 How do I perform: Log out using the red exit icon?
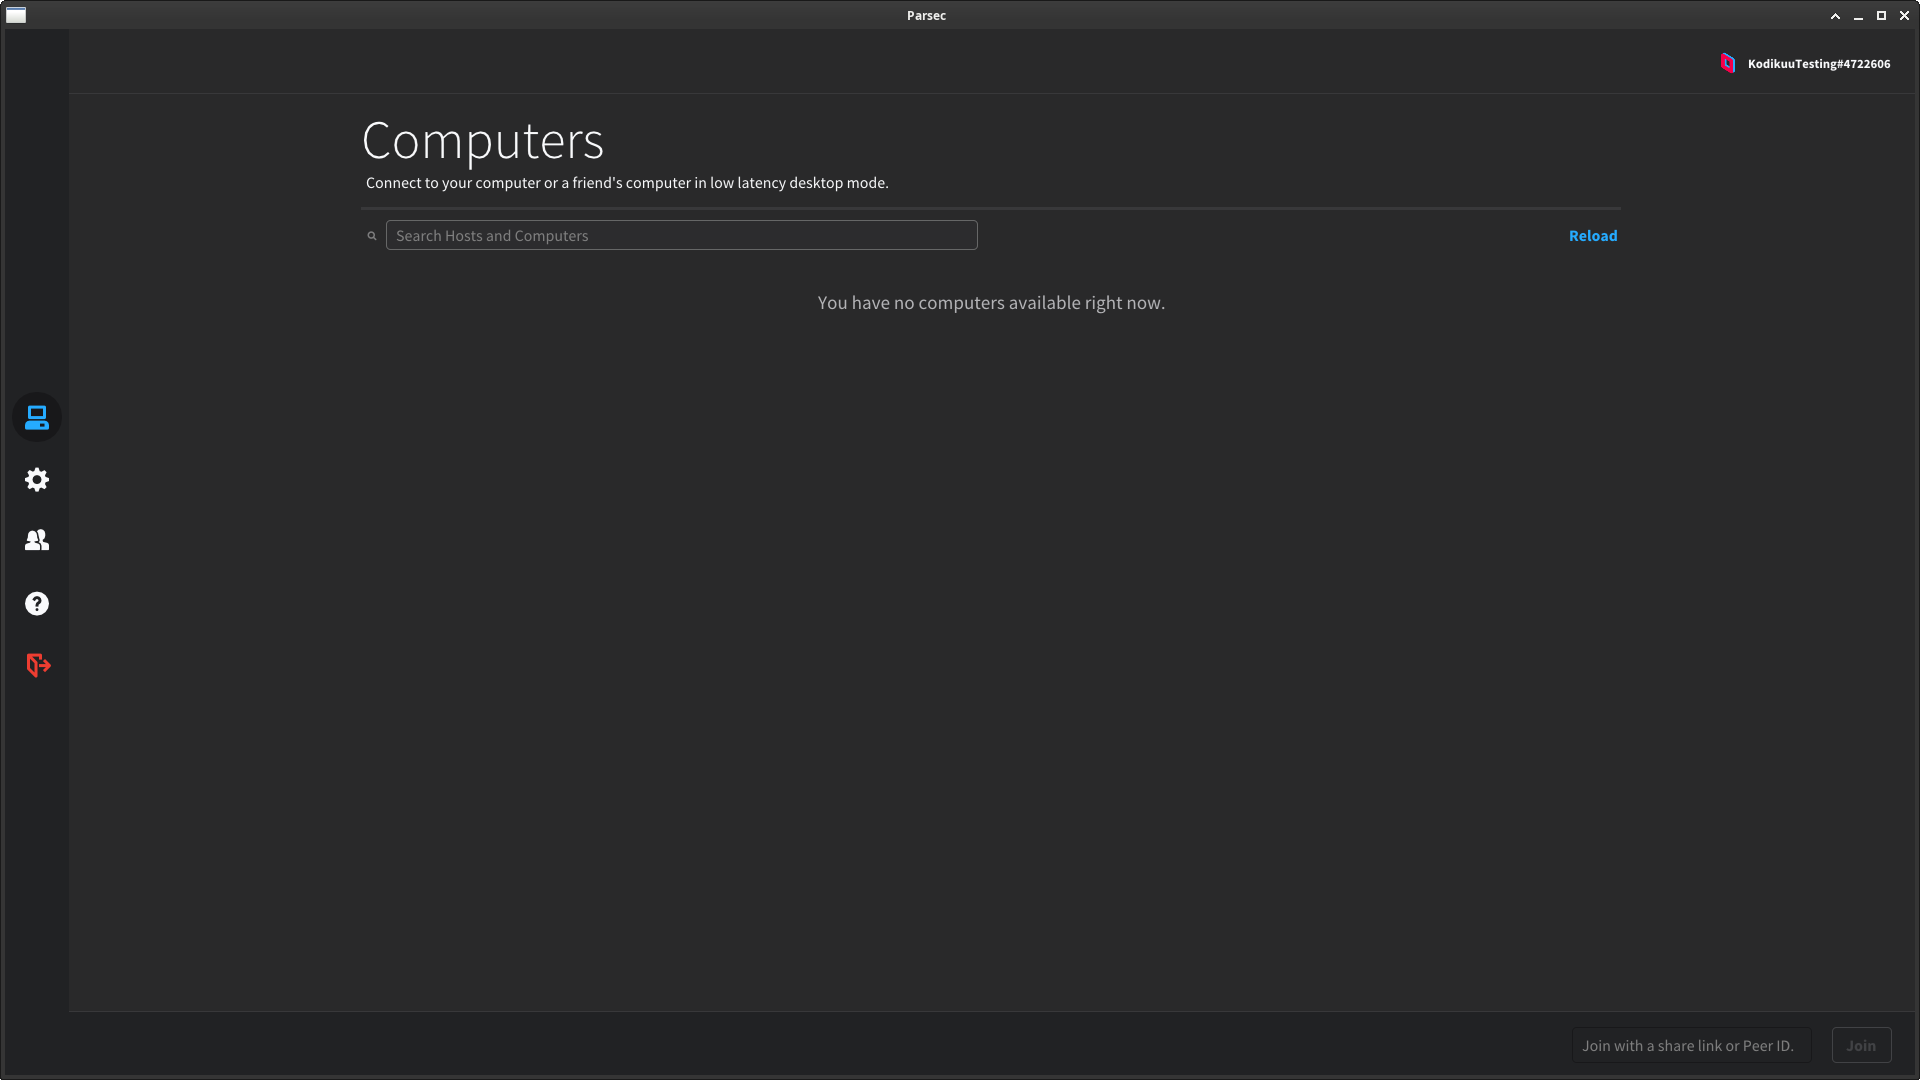(38, 665)
